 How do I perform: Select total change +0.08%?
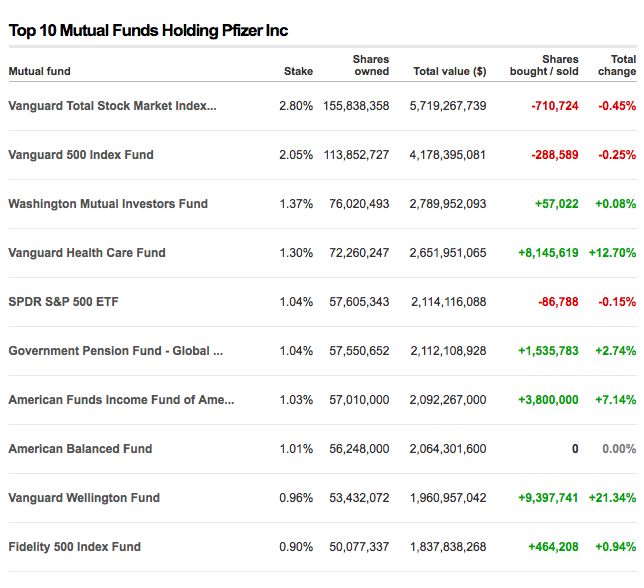[616, 204]
